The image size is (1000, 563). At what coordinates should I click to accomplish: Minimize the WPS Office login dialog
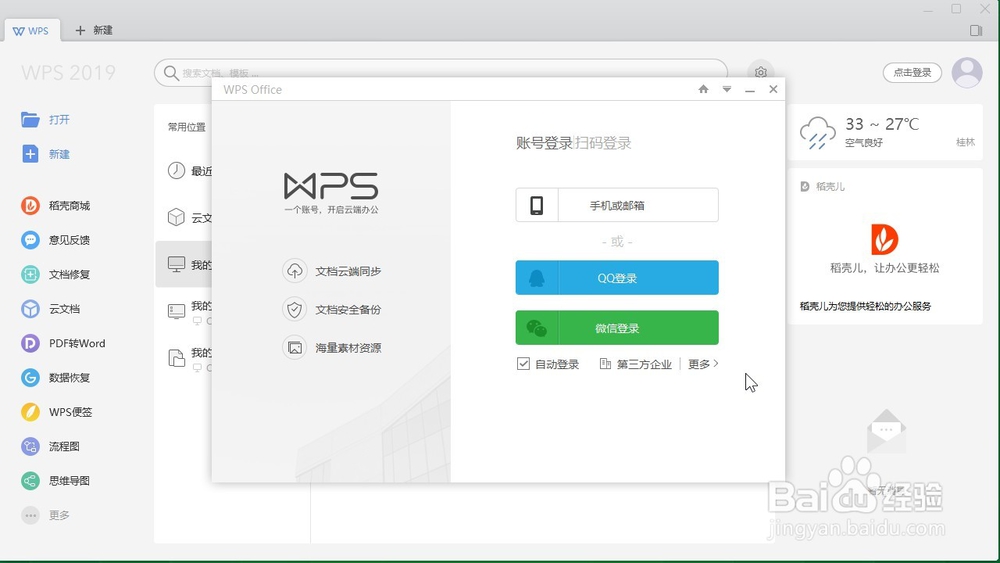(x=750, y=90)
